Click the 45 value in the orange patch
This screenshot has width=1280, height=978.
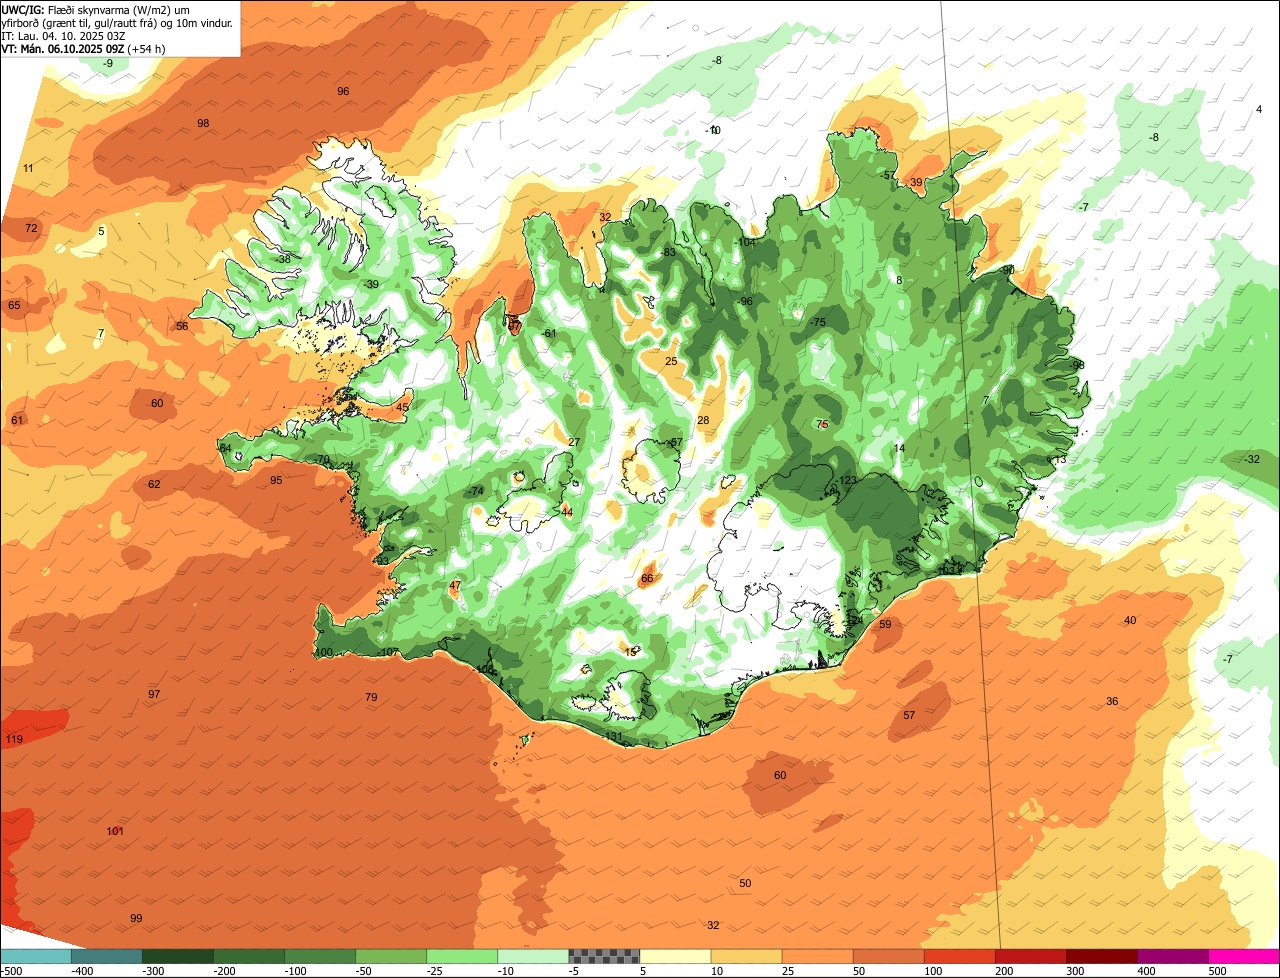pos(402,407)
